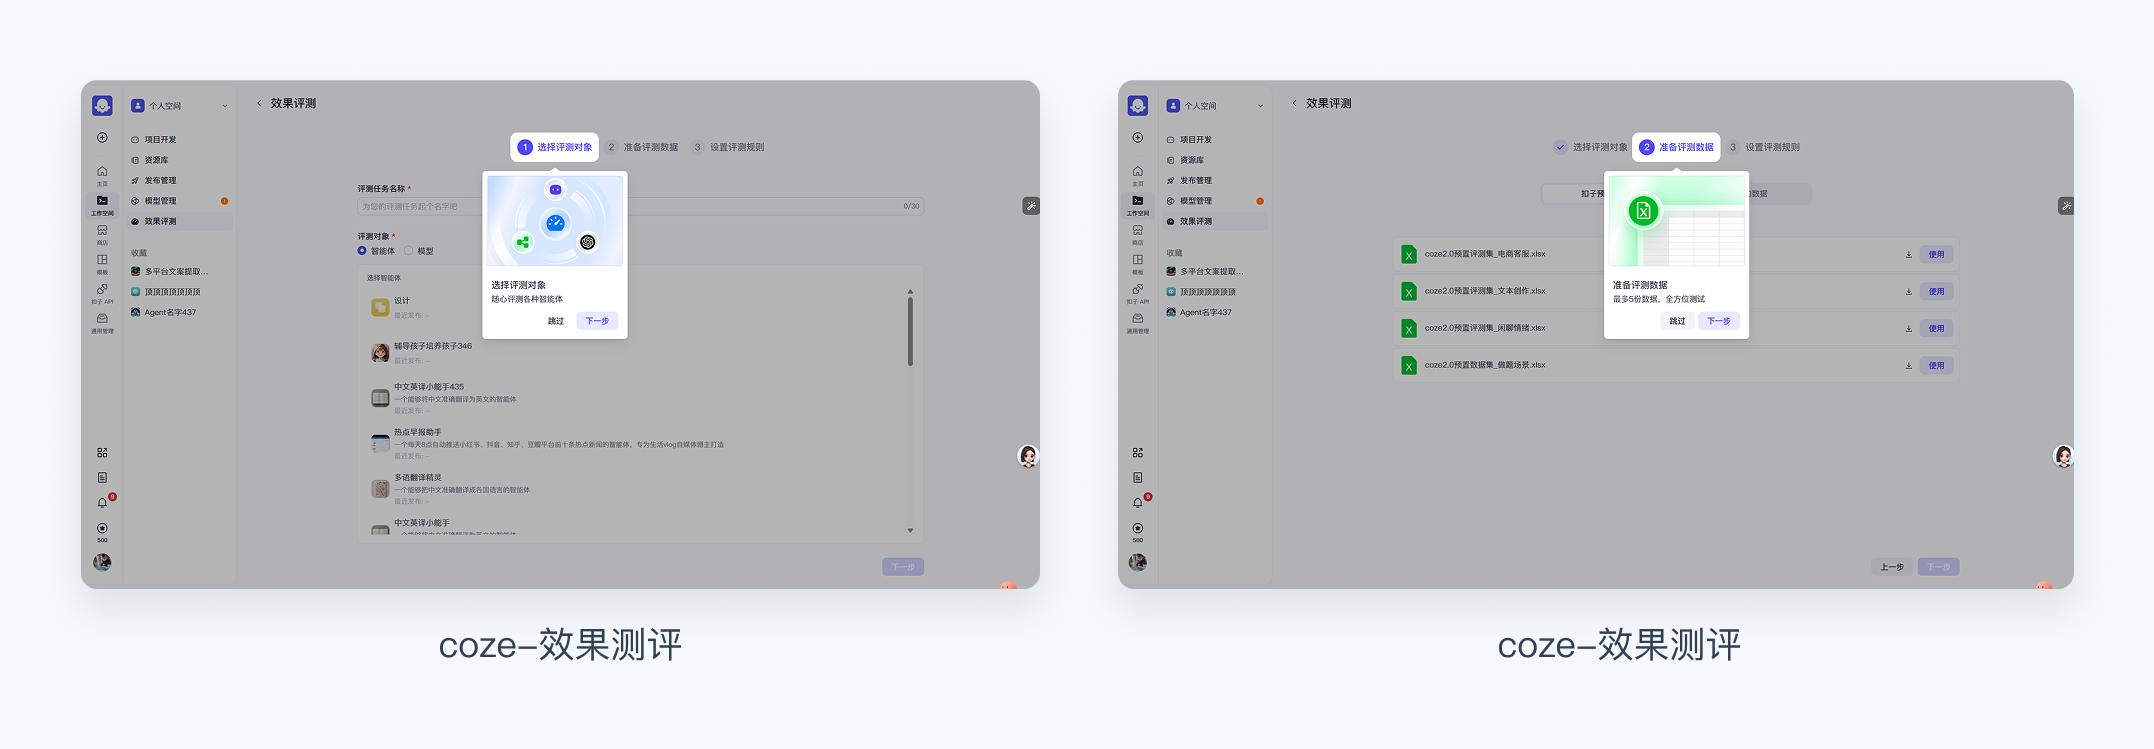Click the 500 credits icon in right window

[1138, 531]
